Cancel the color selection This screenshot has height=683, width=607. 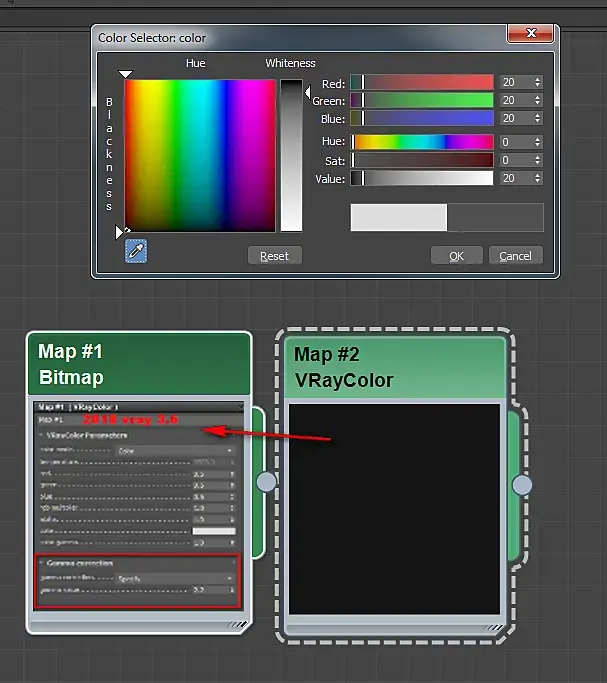(516, 256)
